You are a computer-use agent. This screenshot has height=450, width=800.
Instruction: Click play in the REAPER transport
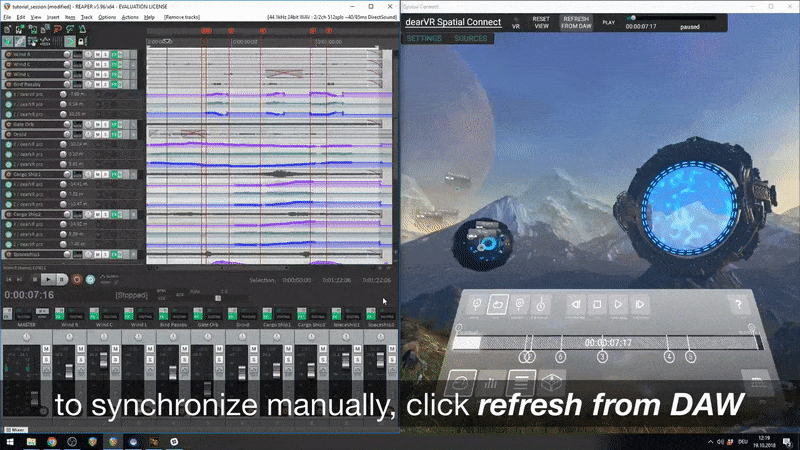pos(48,280)
